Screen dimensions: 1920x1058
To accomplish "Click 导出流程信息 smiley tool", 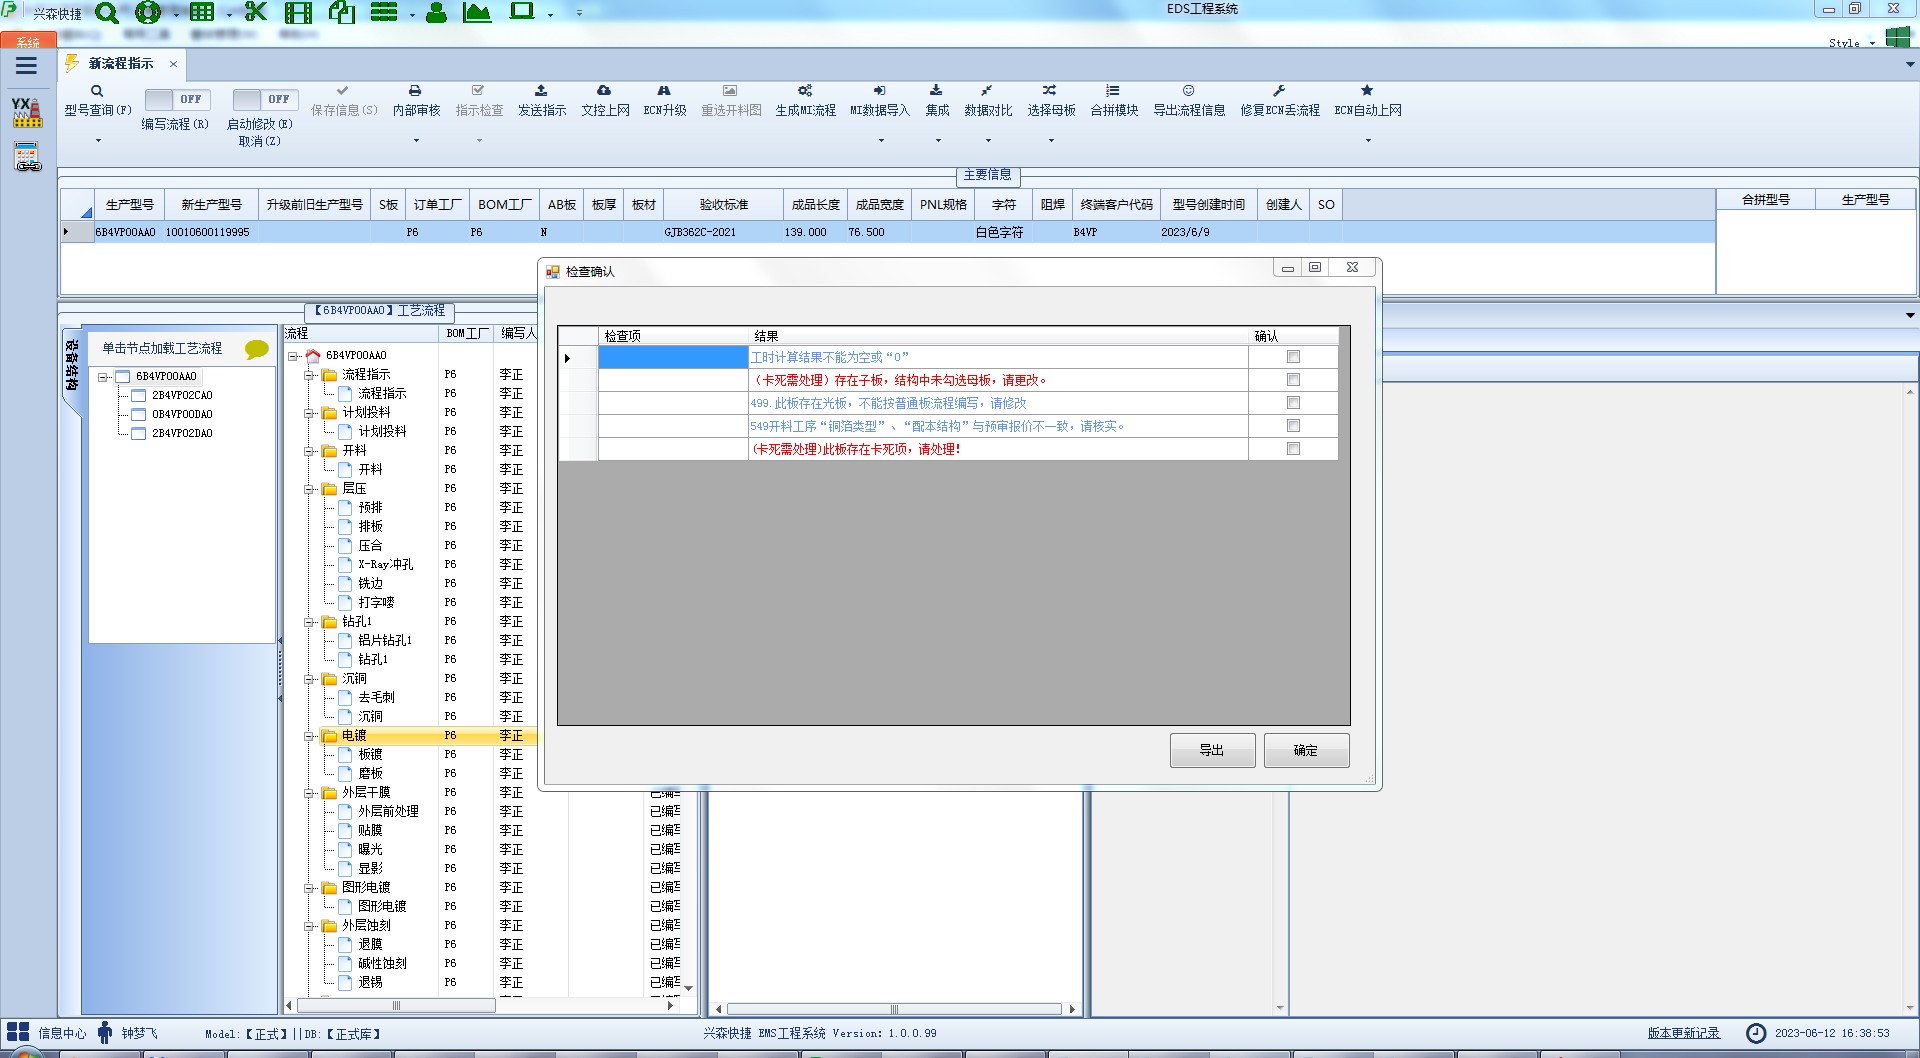I will tap(1189, 101).
